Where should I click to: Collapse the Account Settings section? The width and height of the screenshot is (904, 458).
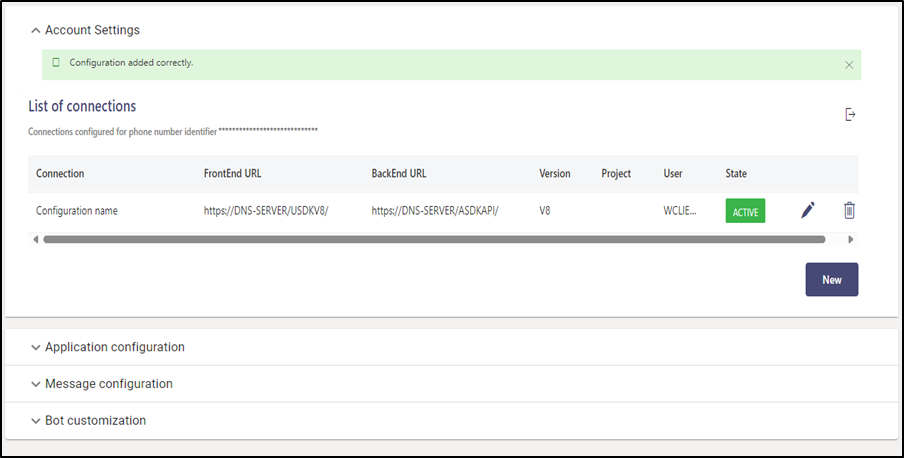tap(36, 31)
